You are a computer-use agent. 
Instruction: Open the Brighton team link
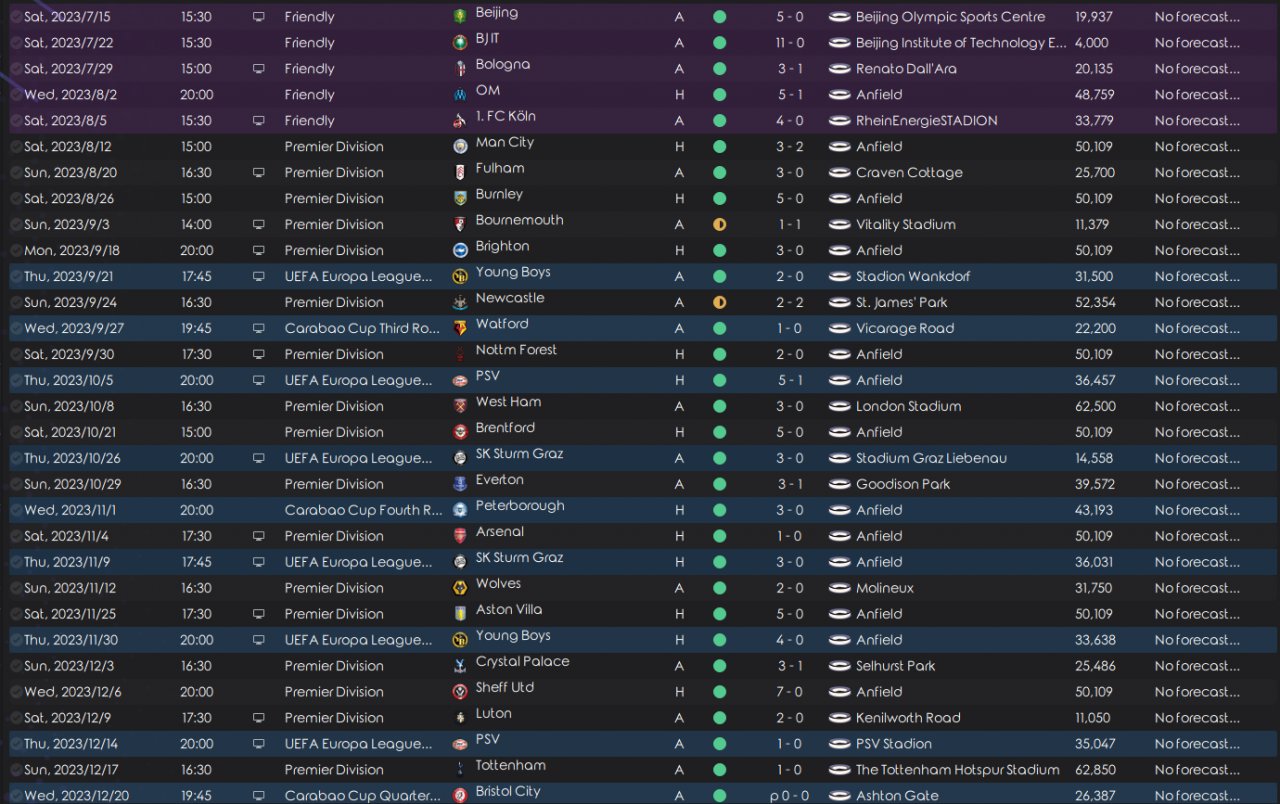pos(502,247)
